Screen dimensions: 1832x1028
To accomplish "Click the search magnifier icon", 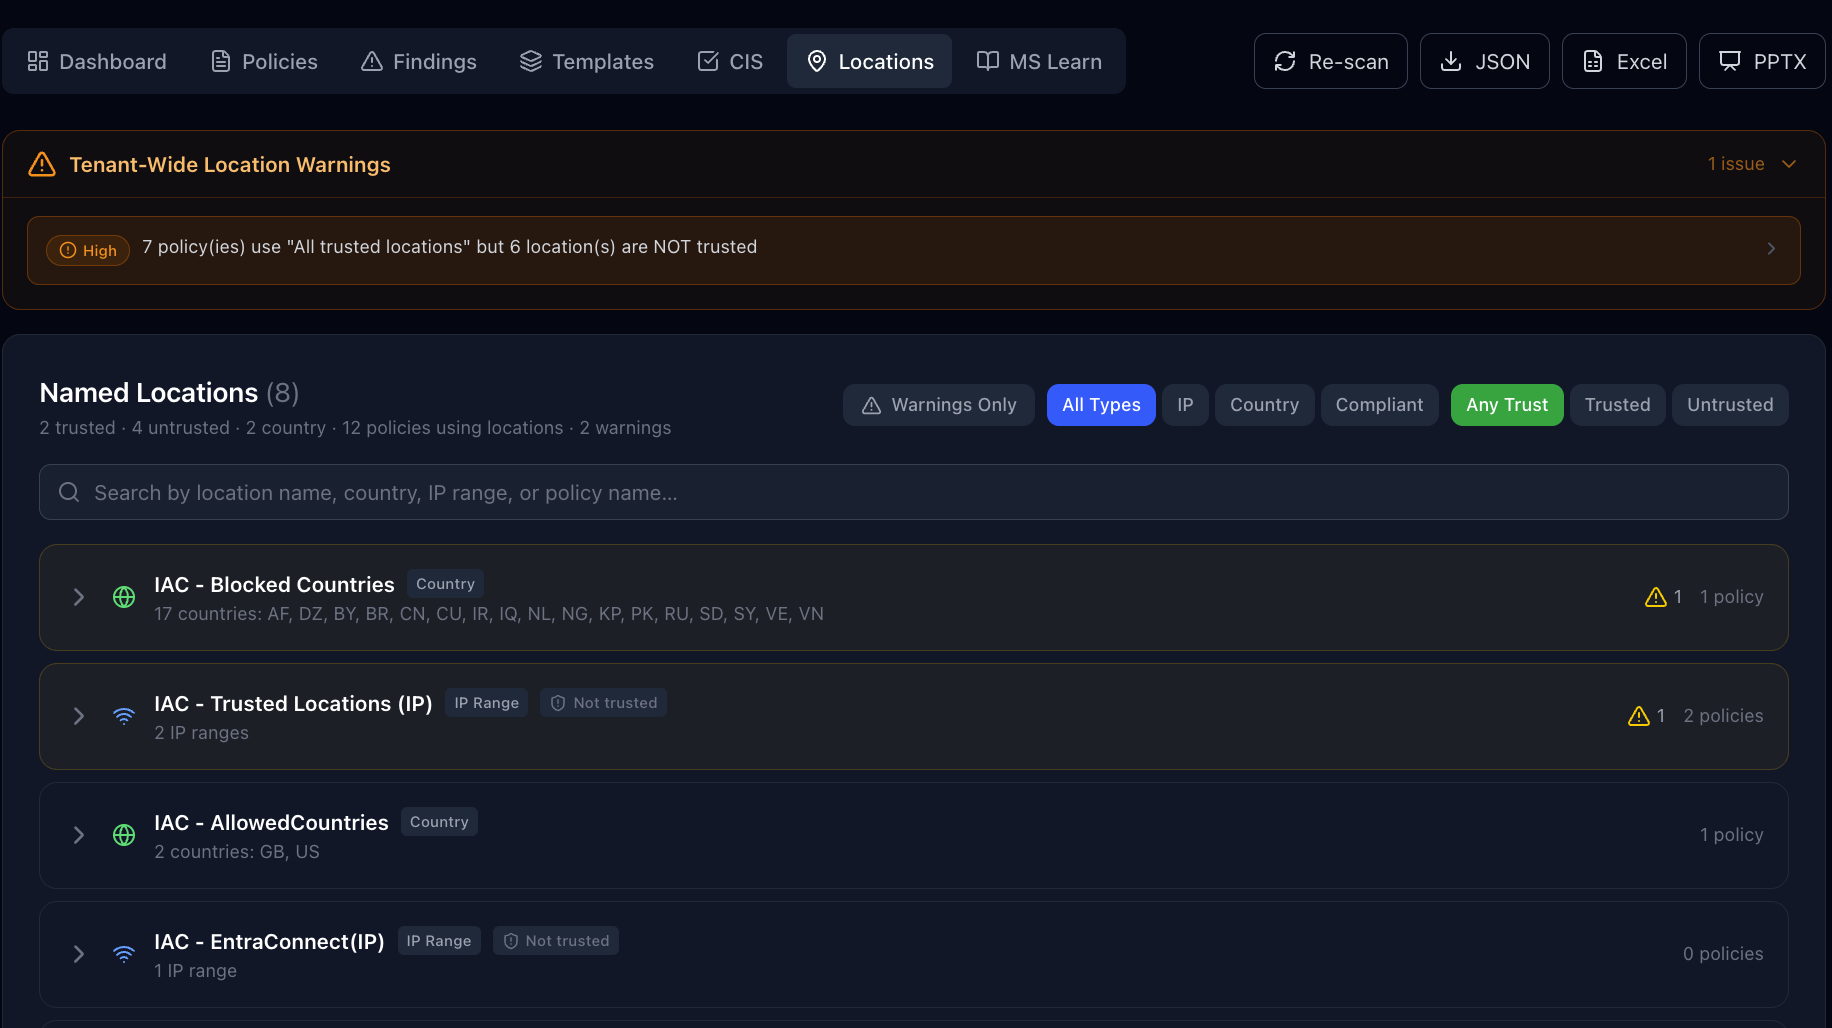I will (69, 492).
